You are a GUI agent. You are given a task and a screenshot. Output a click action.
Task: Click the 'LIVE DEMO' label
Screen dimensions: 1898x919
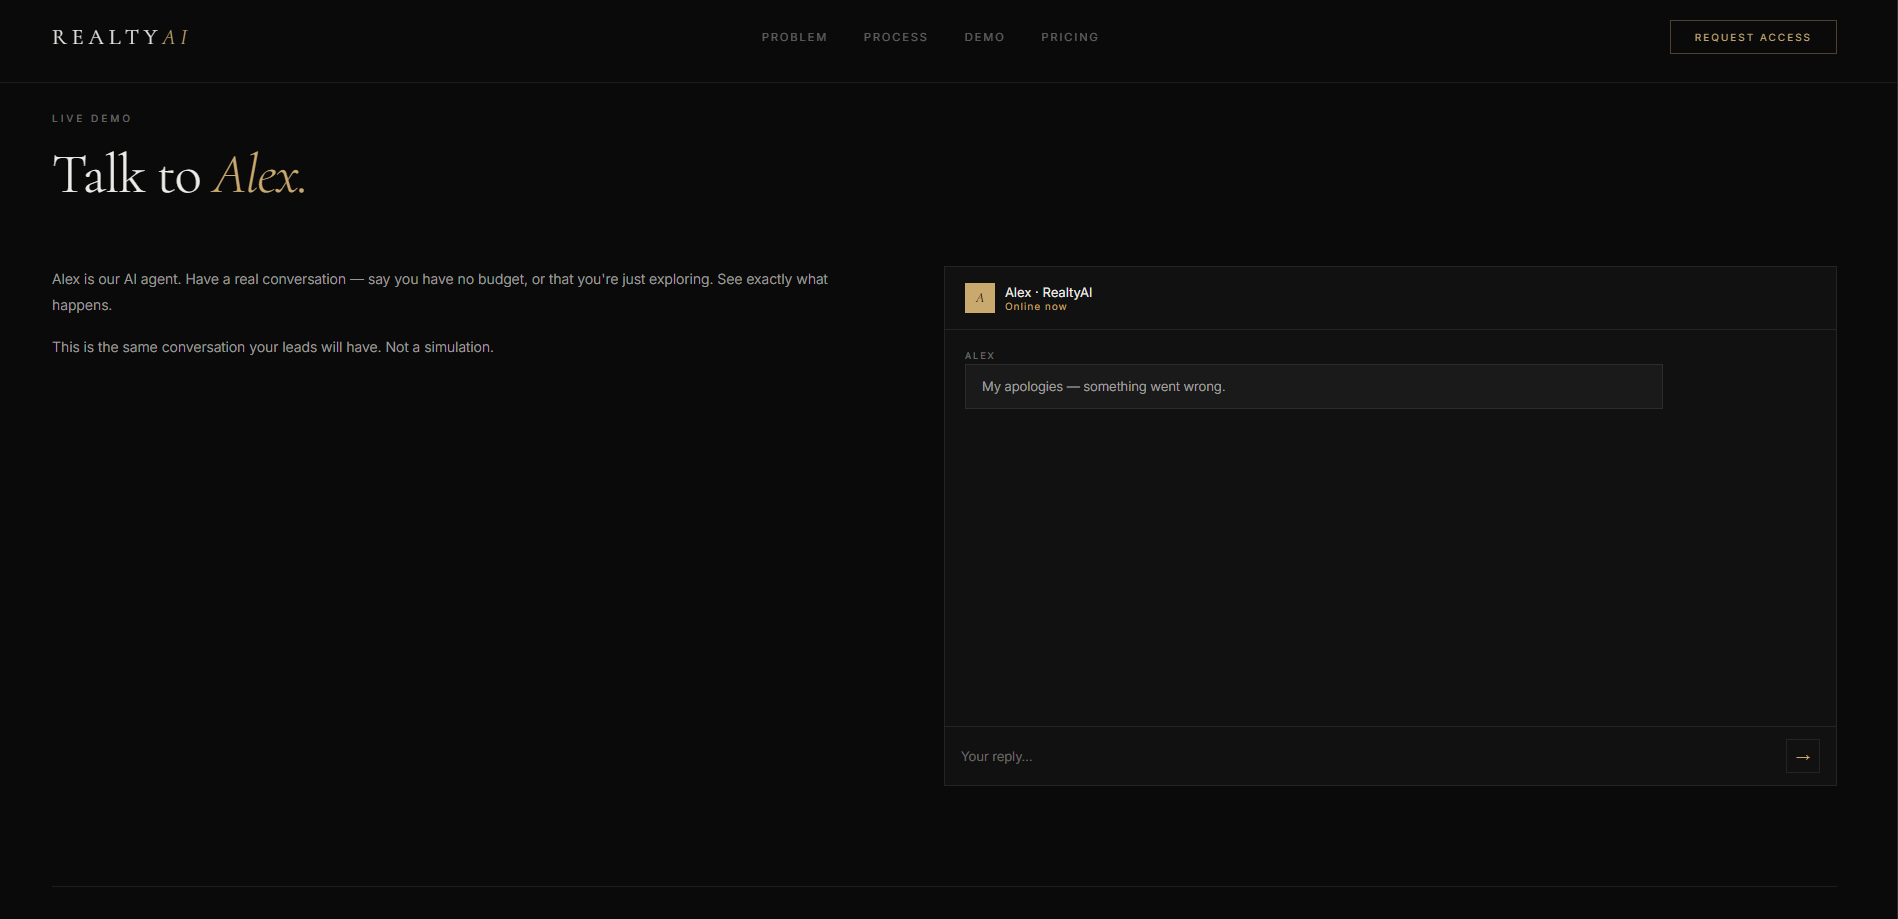pyautogui.click(x=92, y=118)
